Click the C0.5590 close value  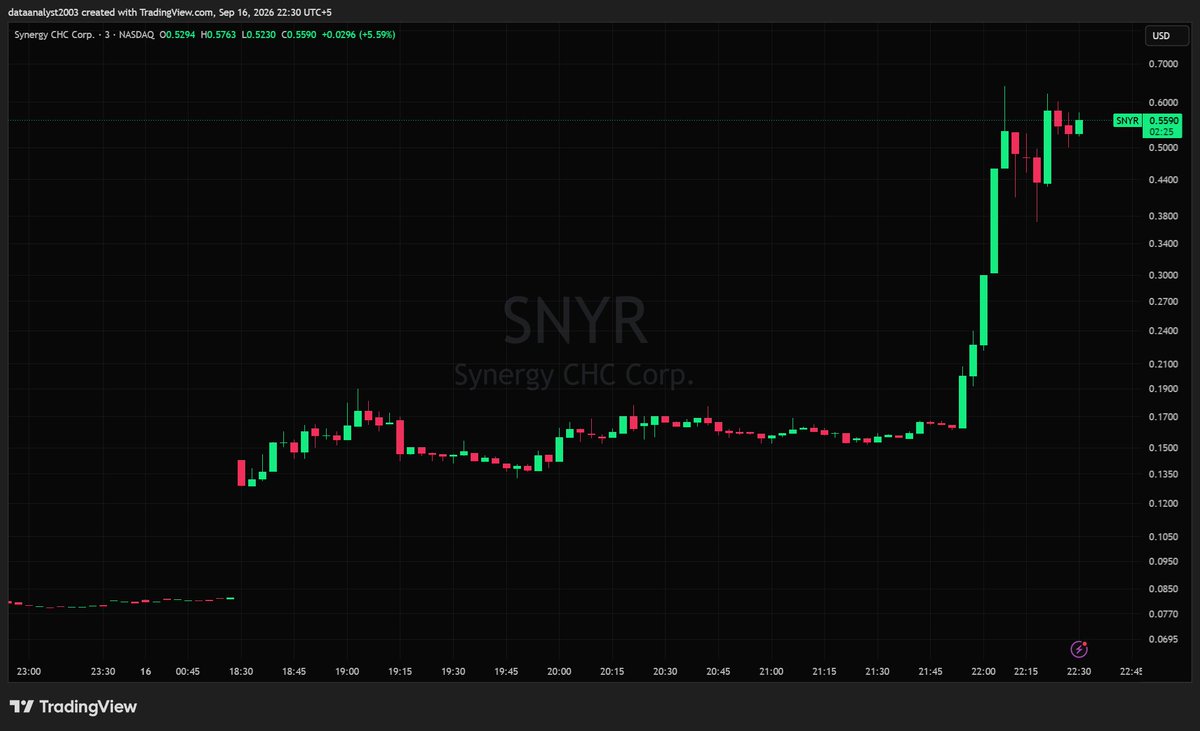pyautogui.click(x=301, y=34)
